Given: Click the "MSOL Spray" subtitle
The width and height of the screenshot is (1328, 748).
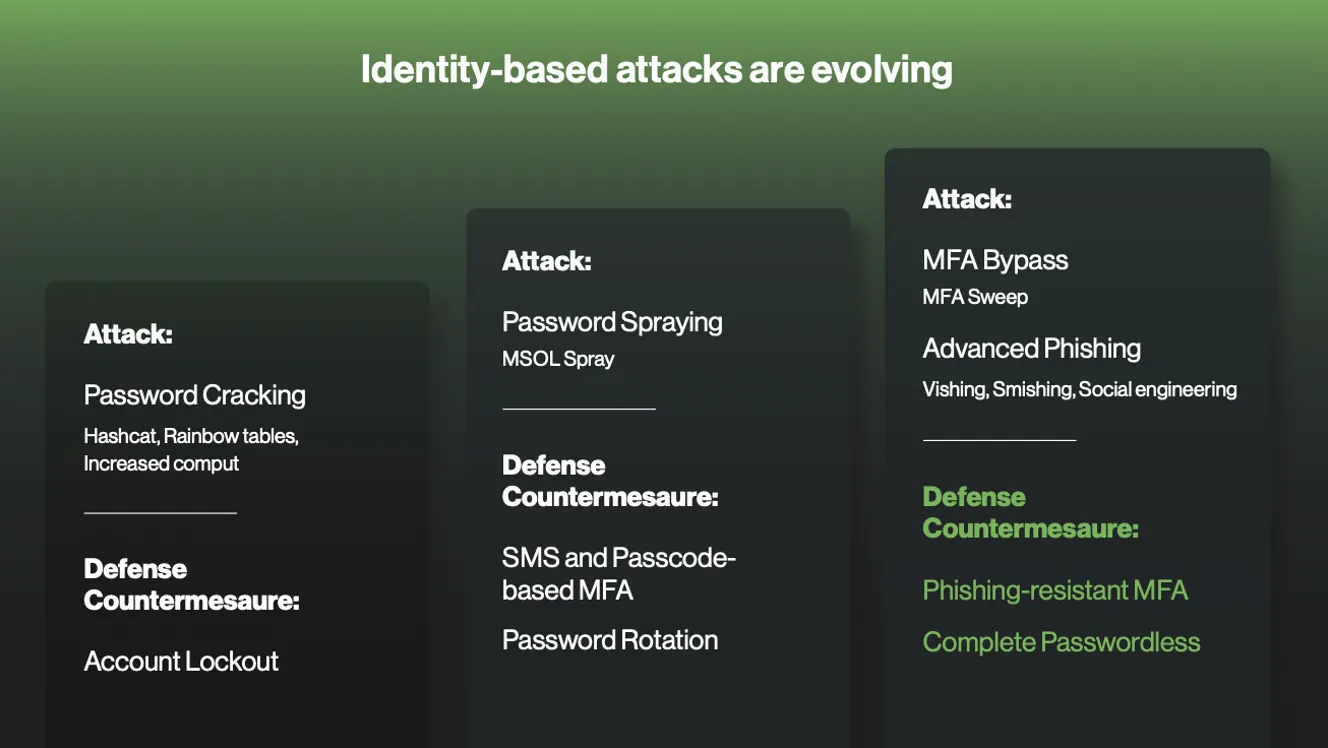Looking at the screenshot, I should click(x=558, y=359).
